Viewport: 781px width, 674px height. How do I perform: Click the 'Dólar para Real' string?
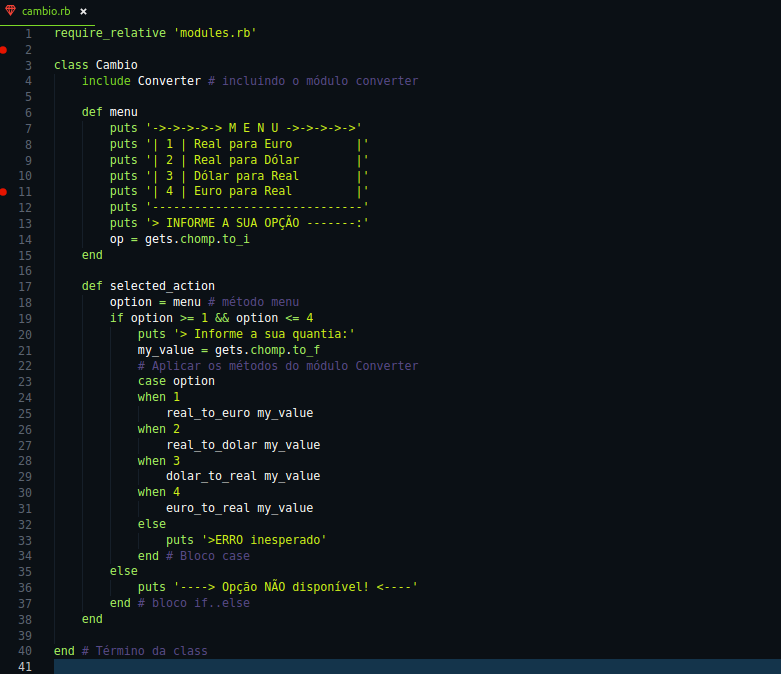coord(247,176)
